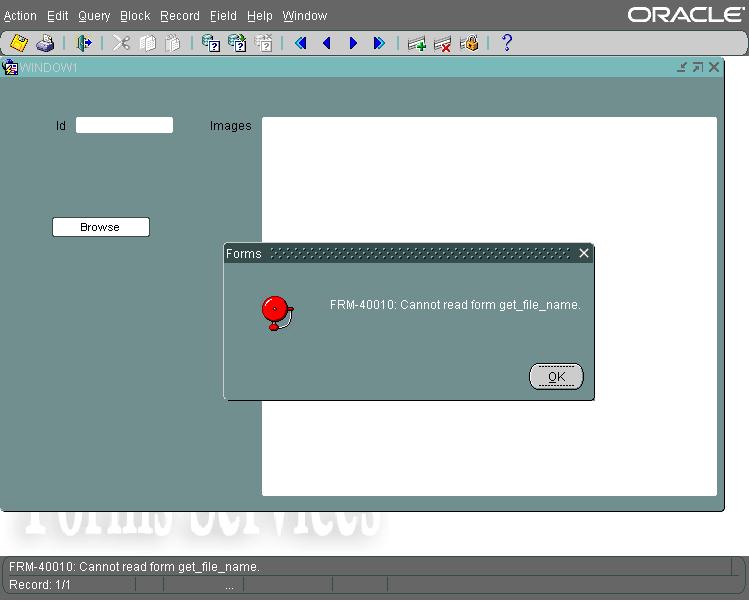Go to the next record
The width and height of the screenshot is (749, 601).
tap(353, 43)
